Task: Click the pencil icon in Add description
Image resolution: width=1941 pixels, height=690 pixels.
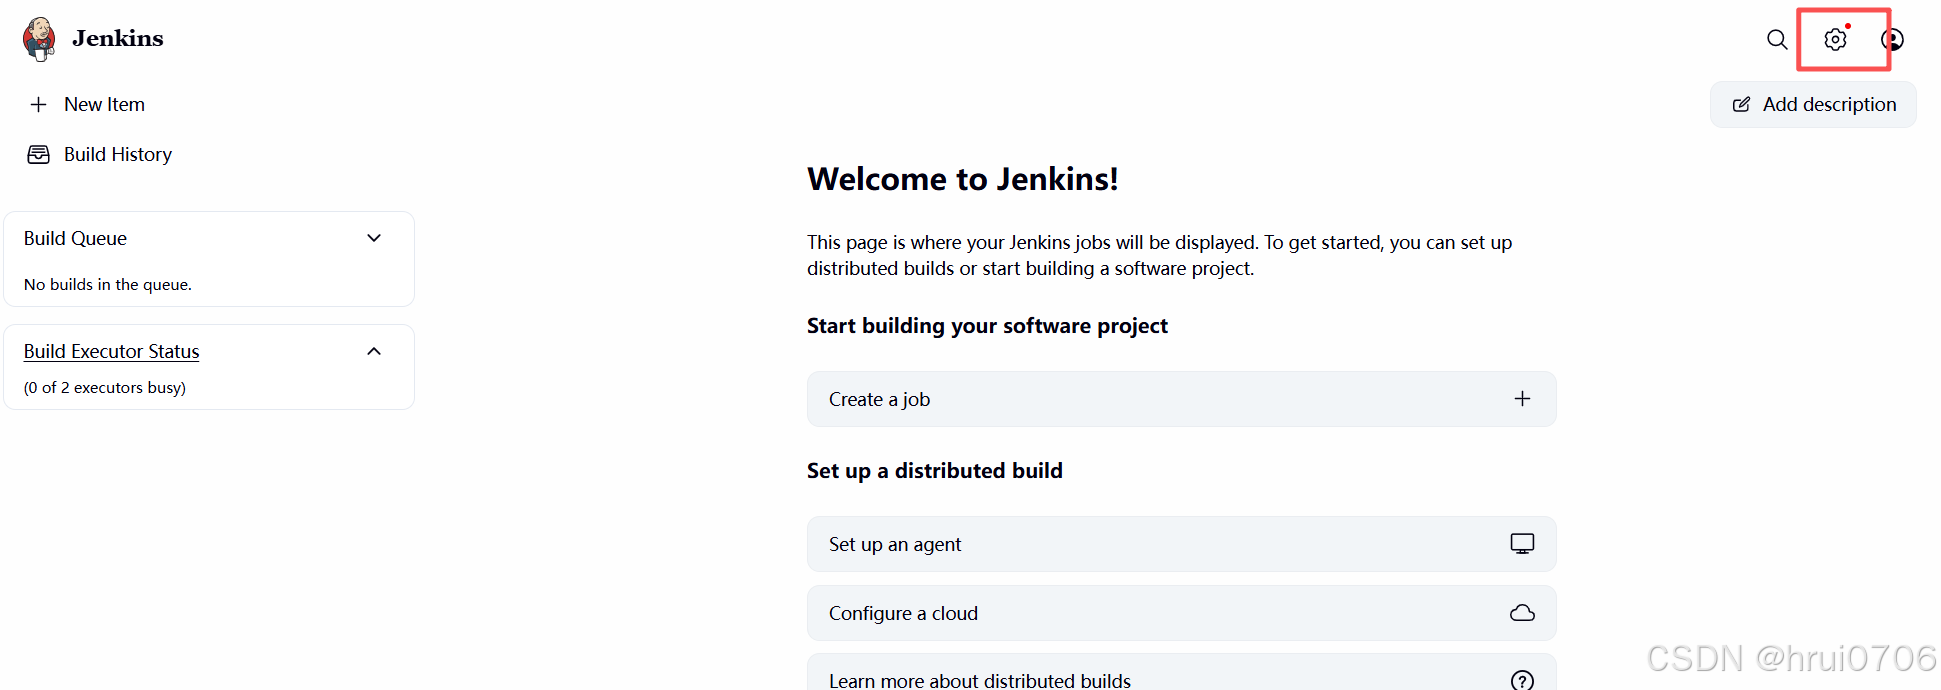Action: click(x=1741, y=104)
